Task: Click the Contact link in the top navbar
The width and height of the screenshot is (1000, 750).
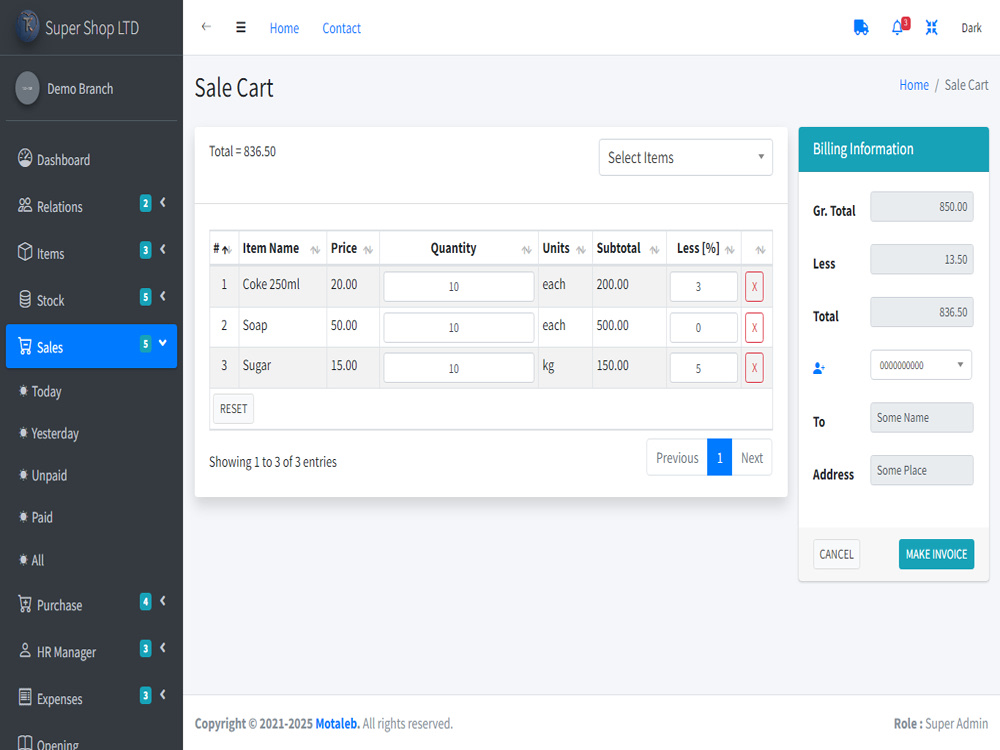Action: click(341, 28)
